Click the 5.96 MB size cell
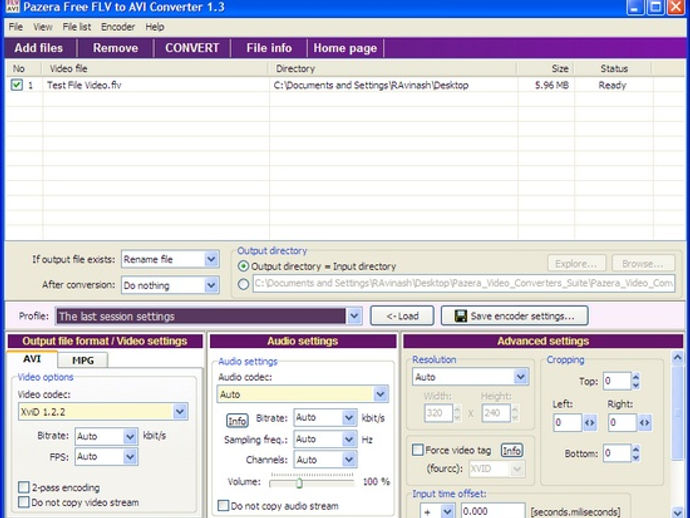690x518 pixels. [551, 85]
